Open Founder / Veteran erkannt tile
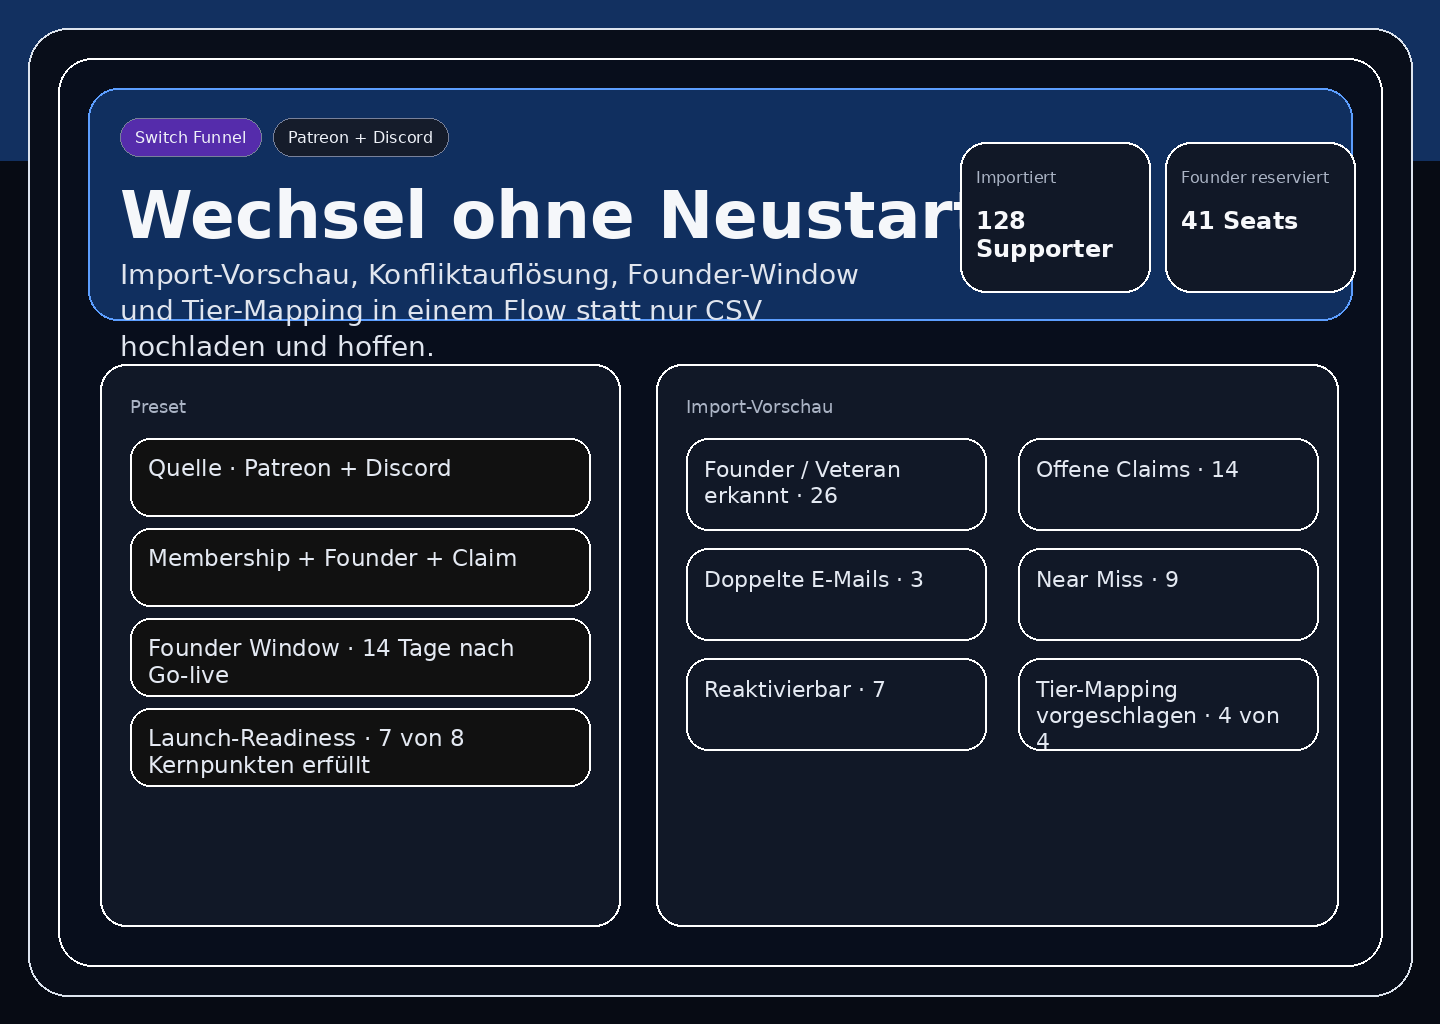Screen dimensions: 1440x1024 pos(836,484)
